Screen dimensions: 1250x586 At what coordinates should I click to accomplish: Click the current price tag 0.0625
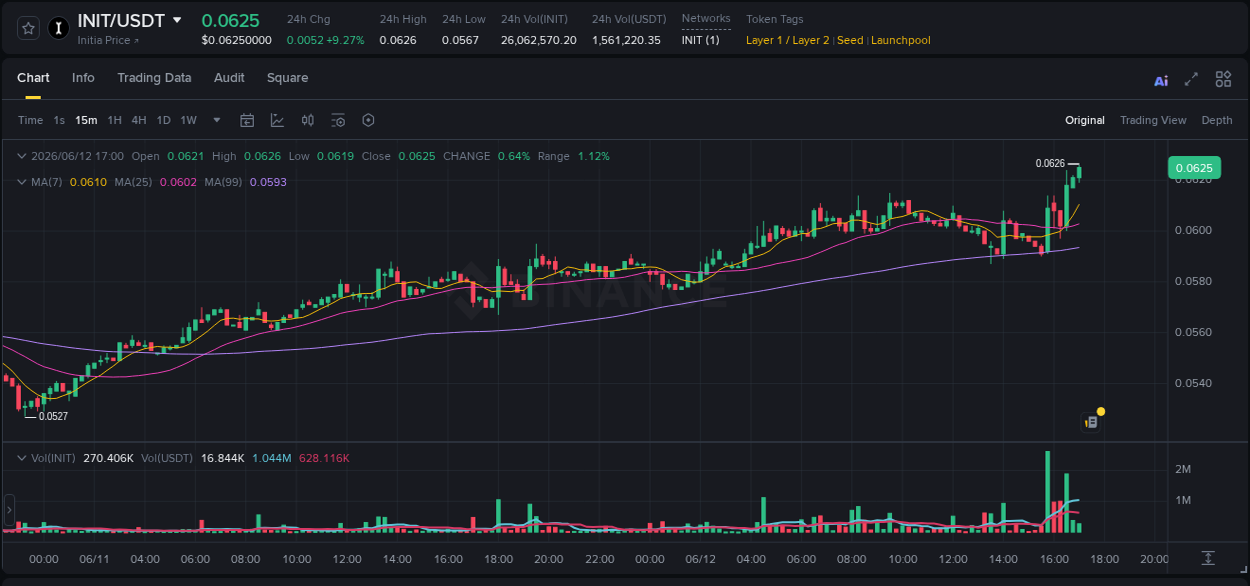tap(1193, 168)
